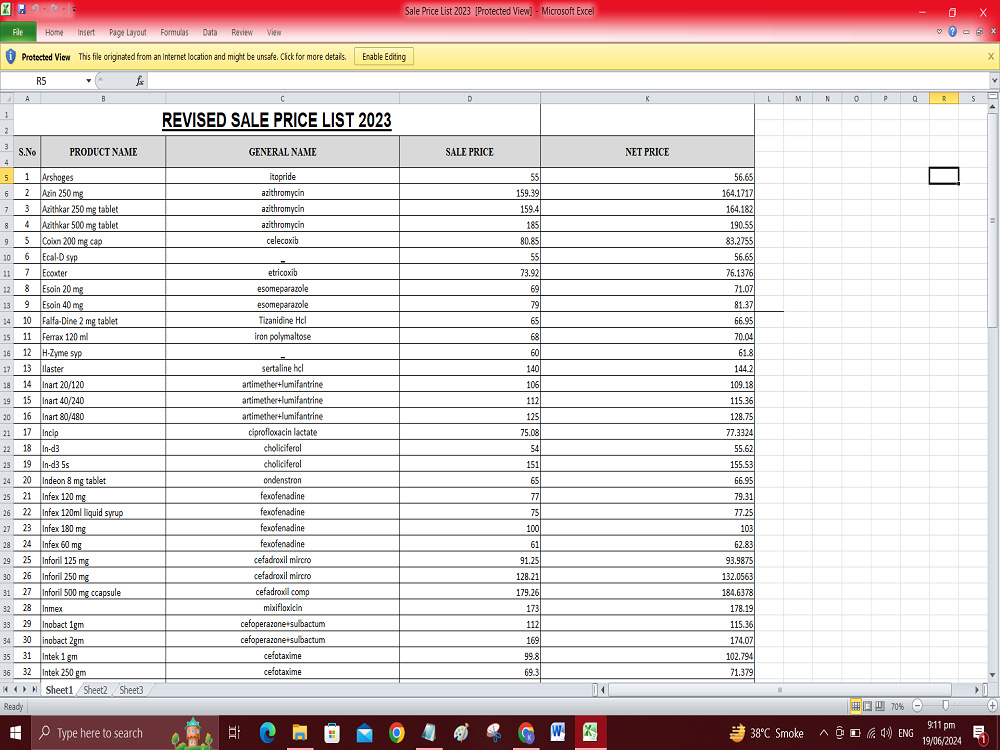Close the Protected View message bar

[x=990, y=57]
